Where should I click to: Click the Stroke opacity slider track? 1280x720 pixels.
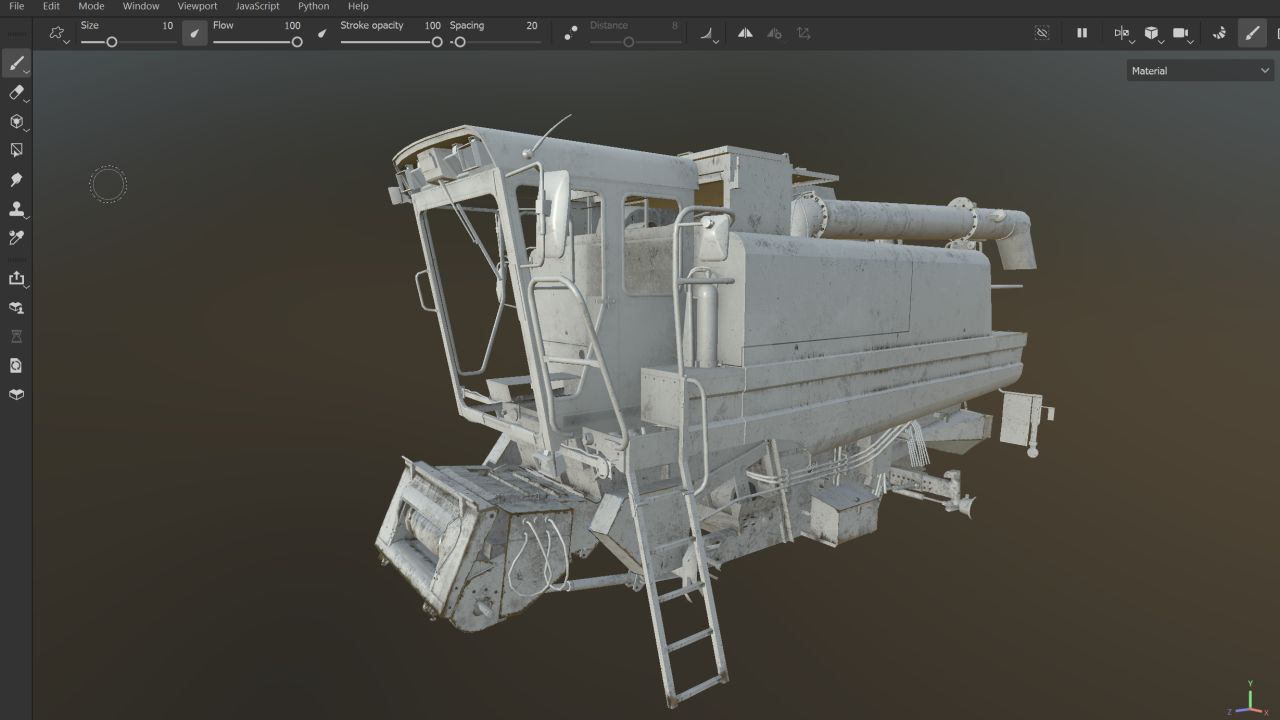[x=391, y=42]
